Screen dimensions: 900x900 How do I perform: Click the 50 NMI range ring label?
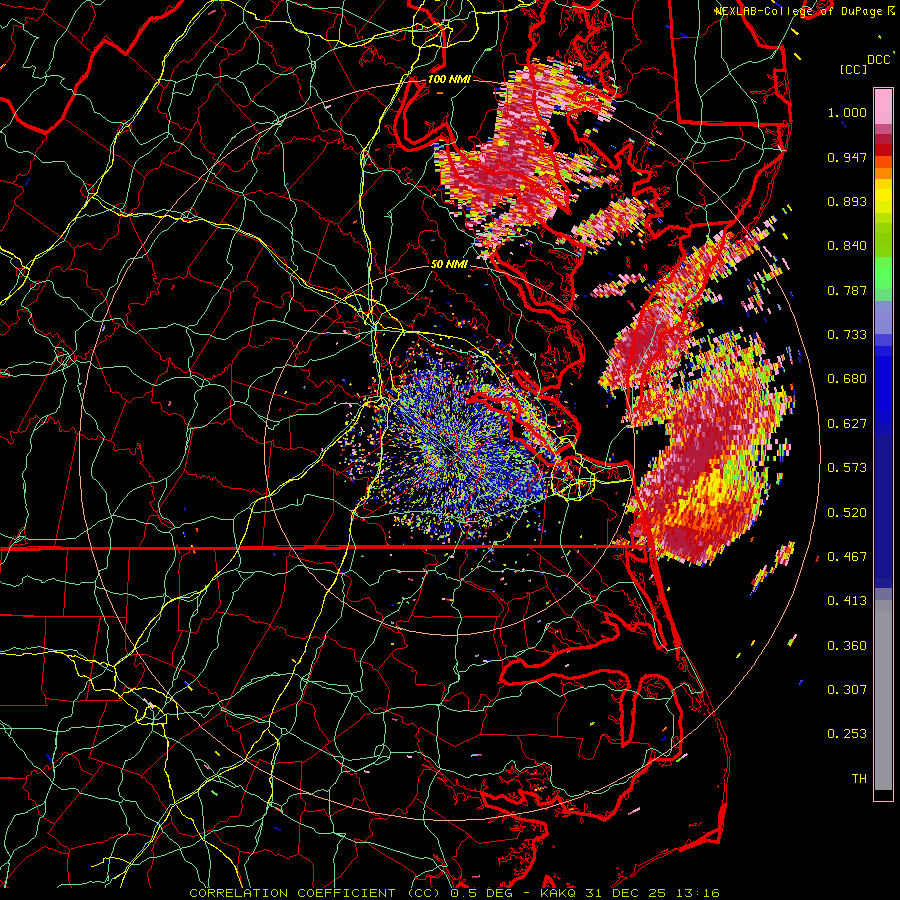(449, 265)
